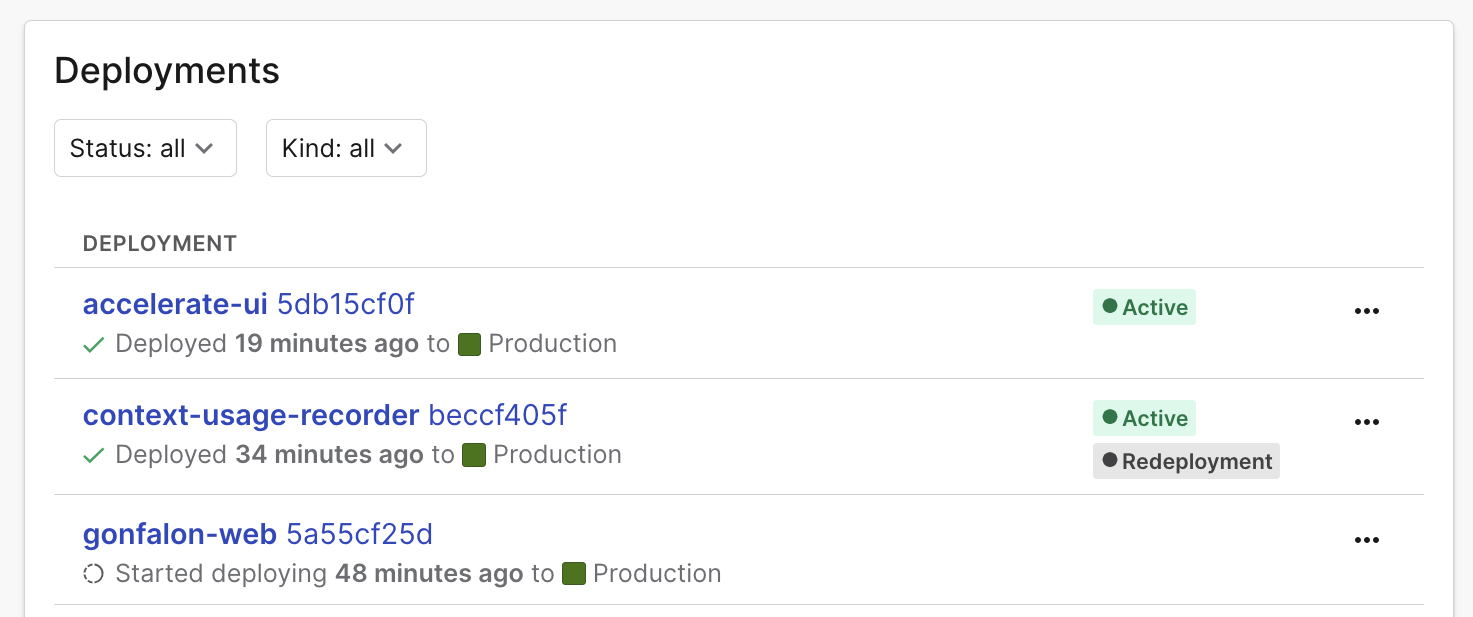Expand the Status: all filter dropdown
The width and height of the screenshot is (1473, 617).
click(145, 149)
